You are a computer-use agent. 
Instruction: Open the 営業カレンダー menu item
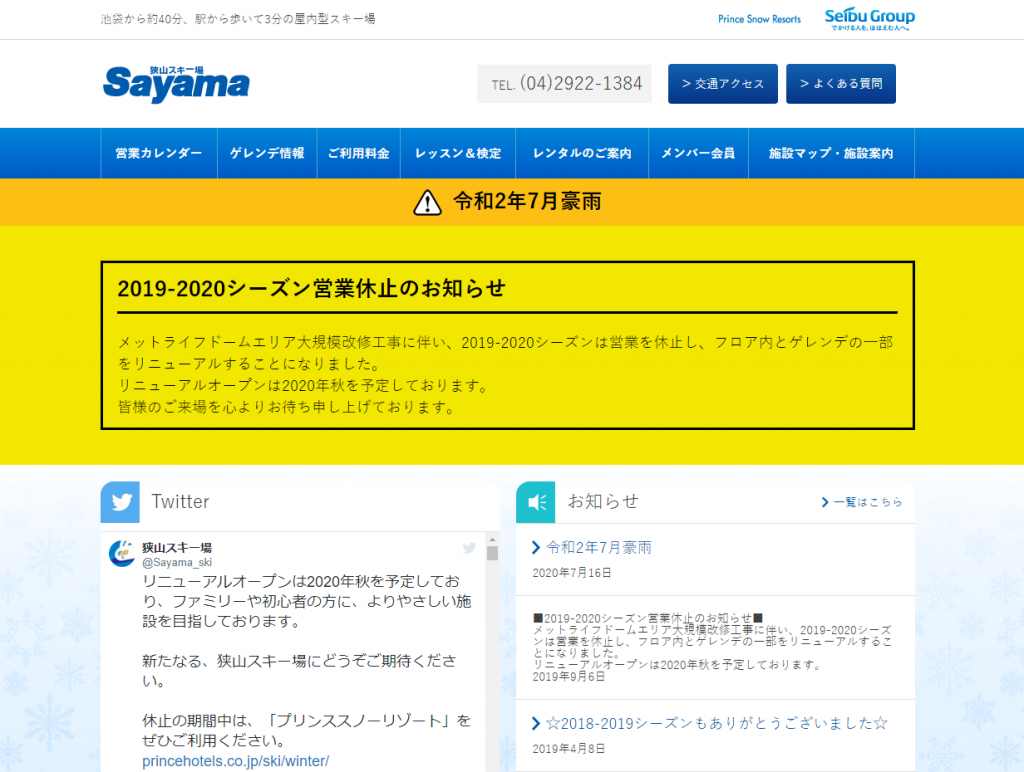click(158, 154)
